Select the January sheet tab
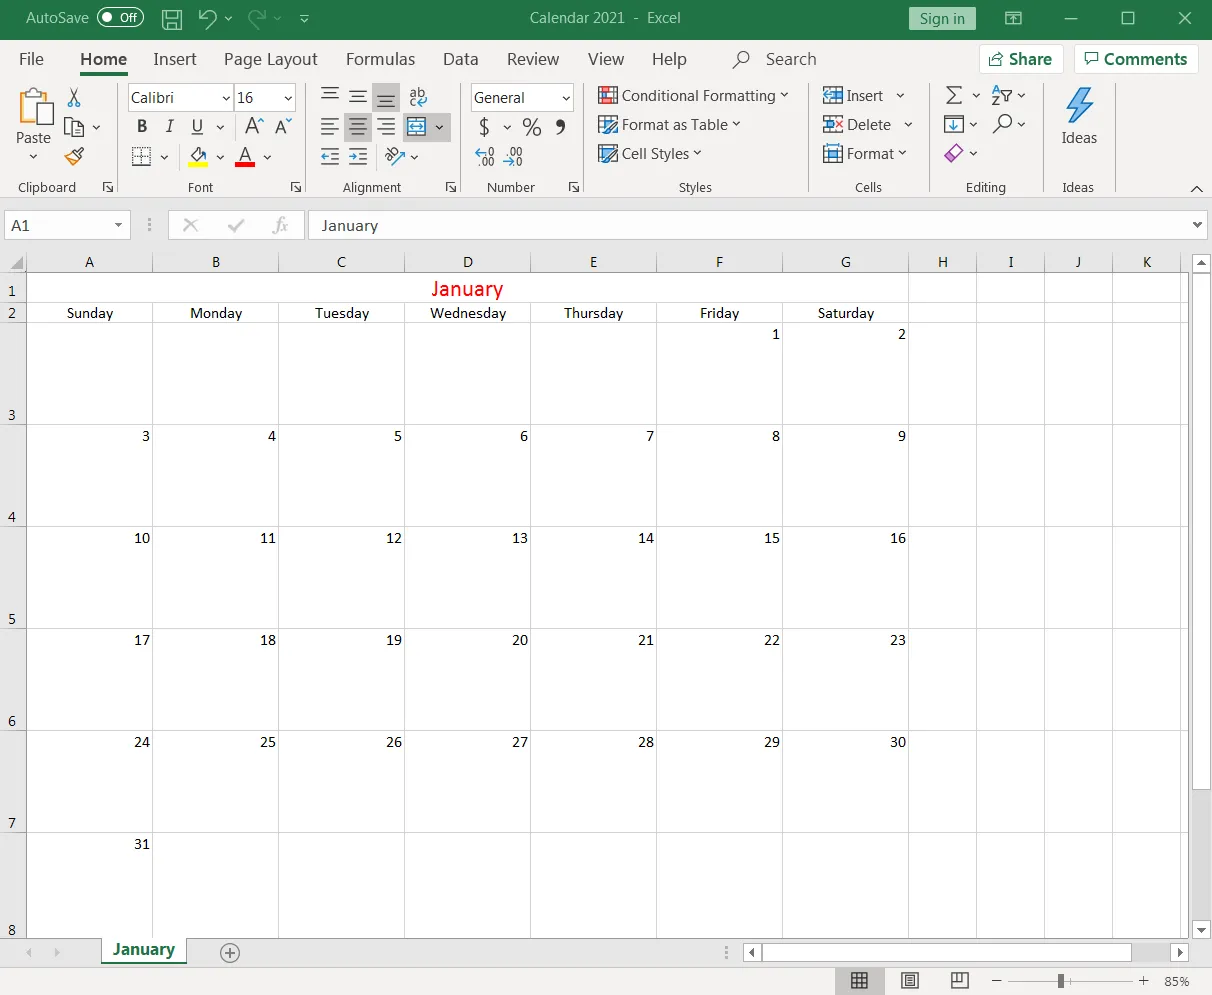 coord(143,951)
